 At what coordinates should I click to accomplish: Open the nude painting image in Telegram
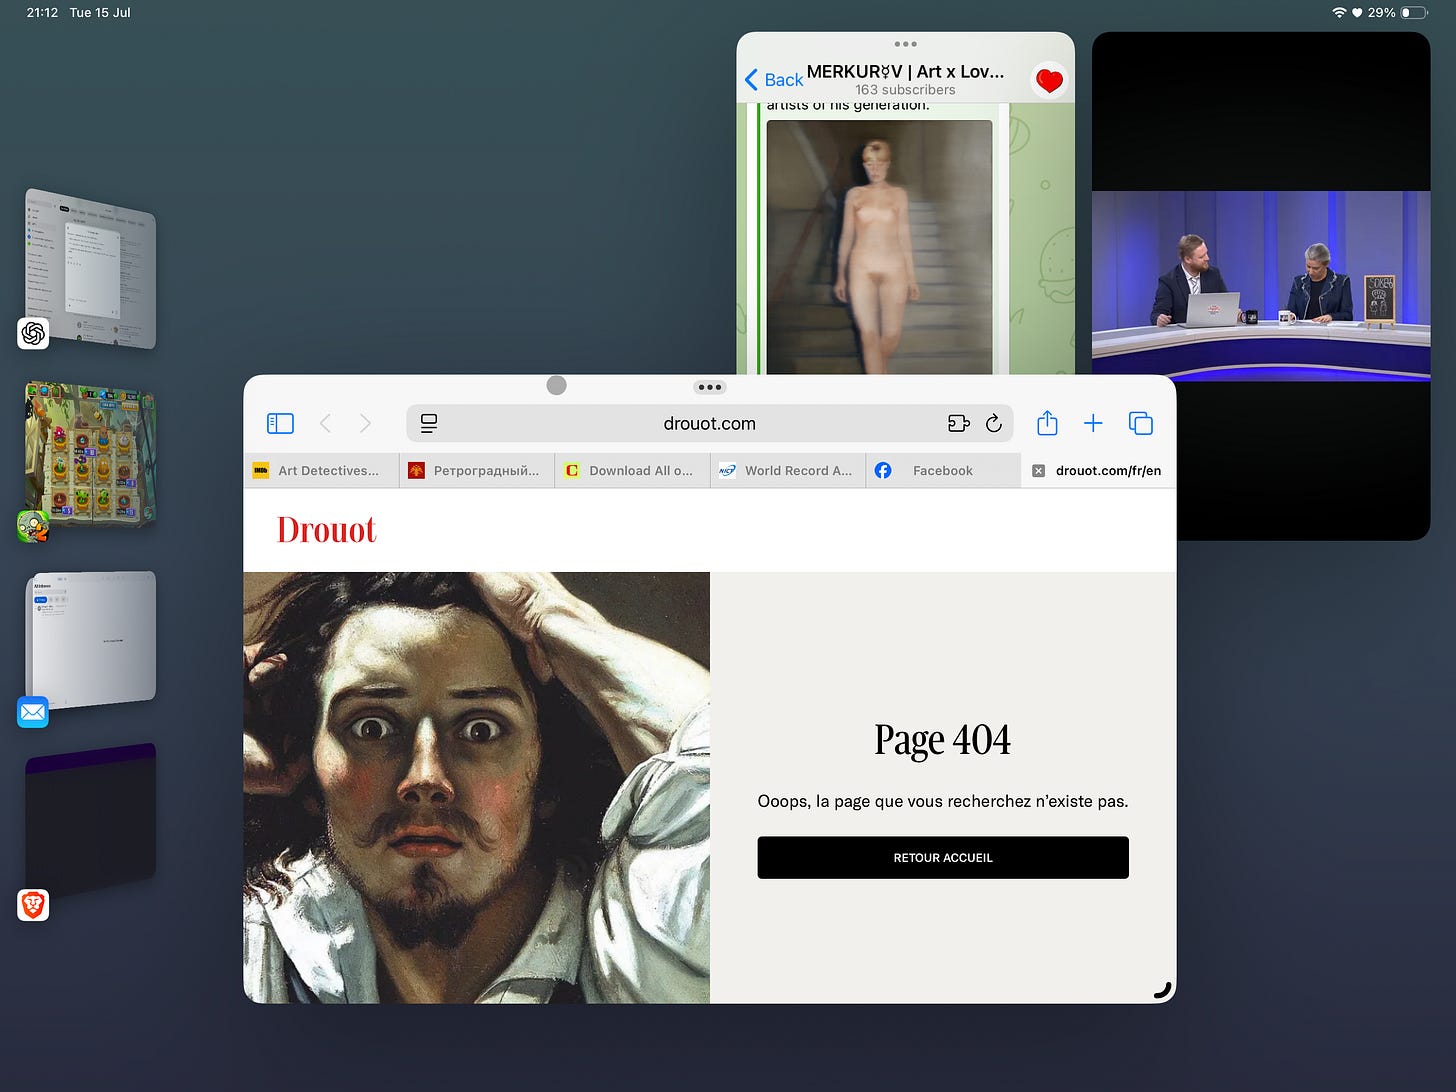tap(879, 248)
